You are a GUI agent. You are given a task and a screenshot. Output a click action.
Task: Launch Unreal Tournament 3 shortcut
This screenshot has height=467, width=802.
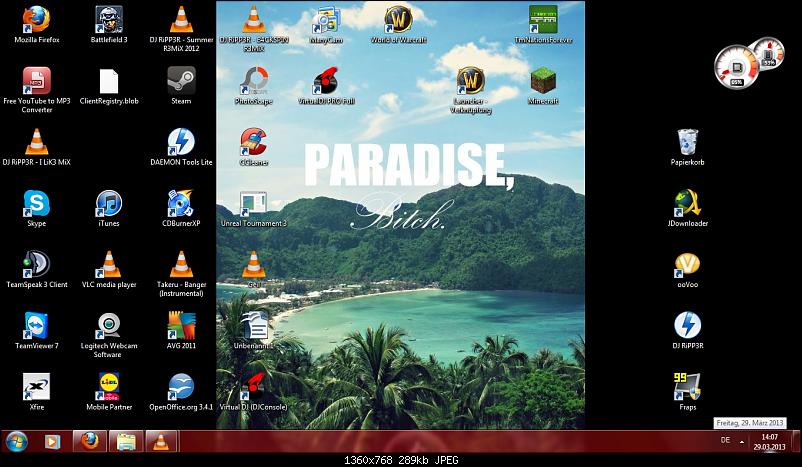254,204
